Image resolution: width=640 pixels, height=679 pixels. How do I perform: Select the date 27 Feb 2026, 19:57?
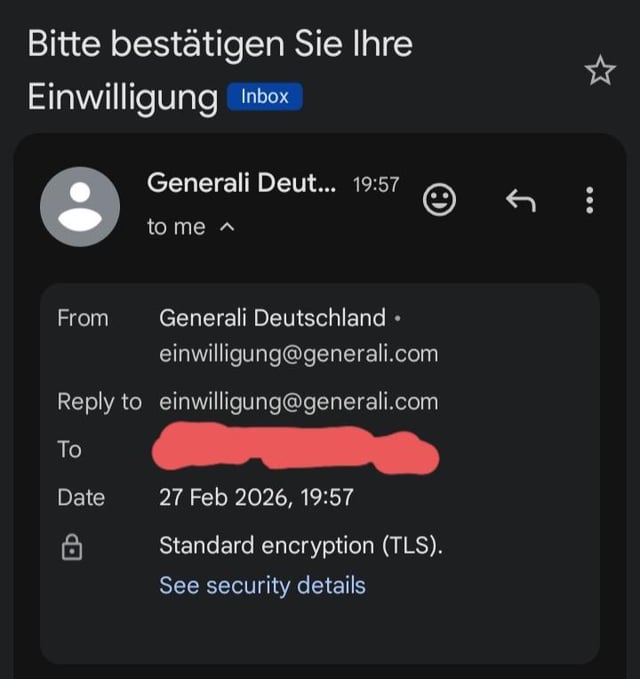[x=256, y=497]
